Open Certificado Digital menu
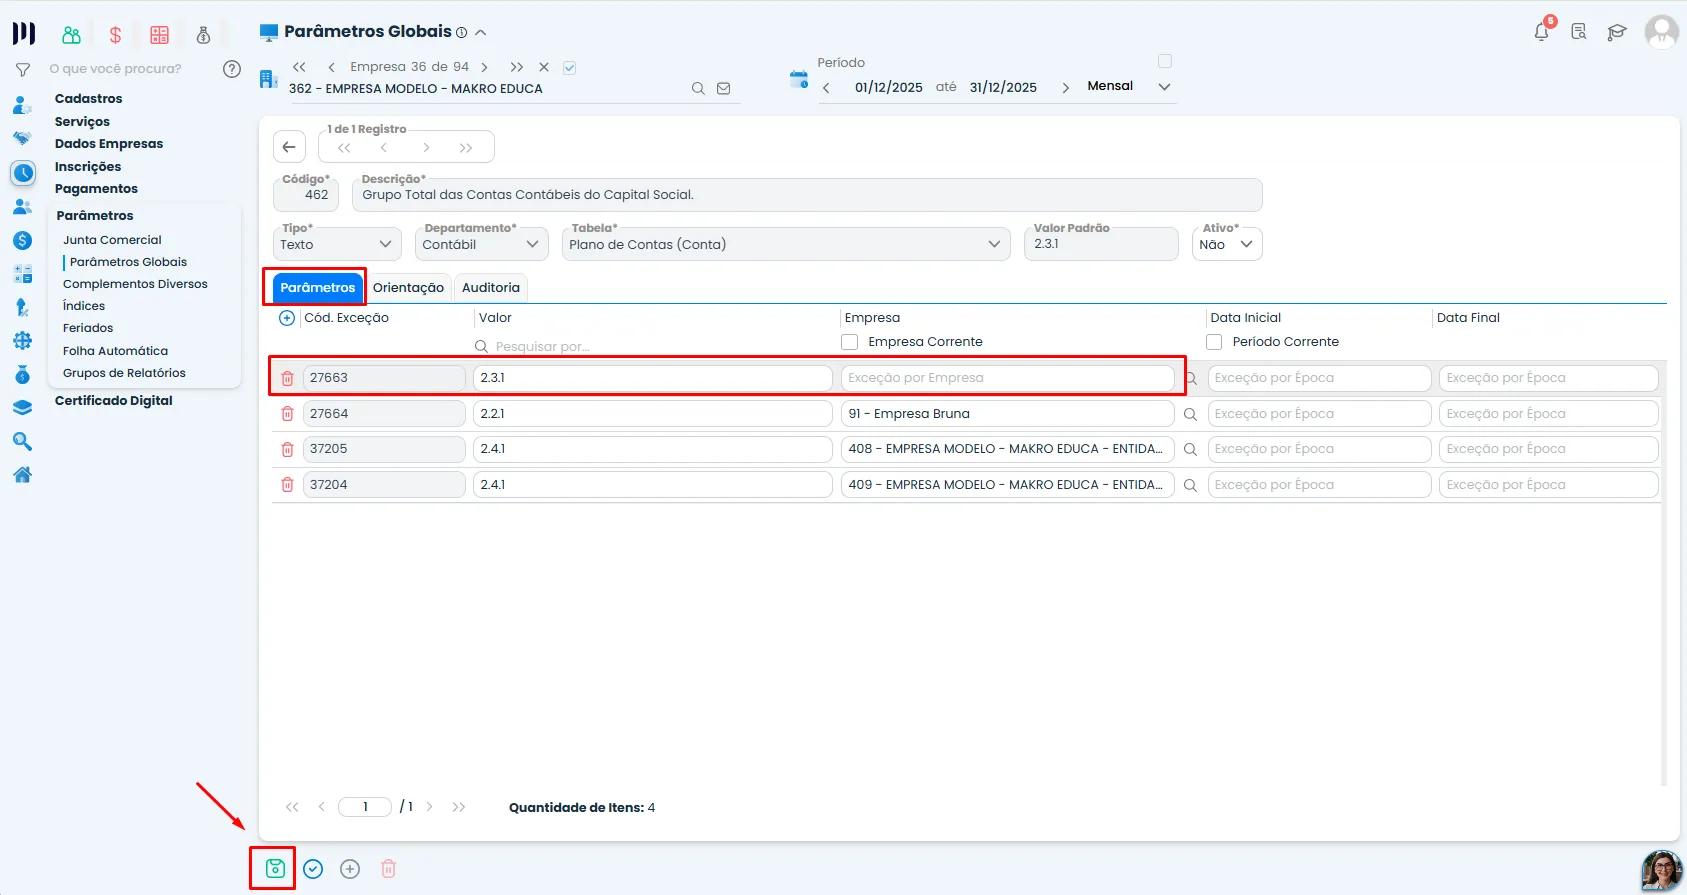The image size is (1687, 895). [114, 401]
